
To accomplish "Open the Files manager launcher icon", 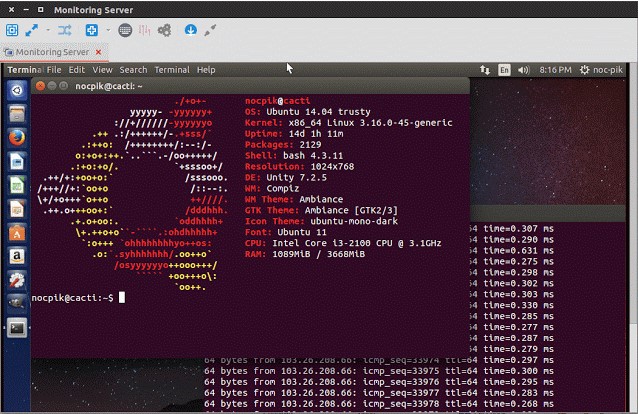I will pyautogui.click(x=17, y=114).
